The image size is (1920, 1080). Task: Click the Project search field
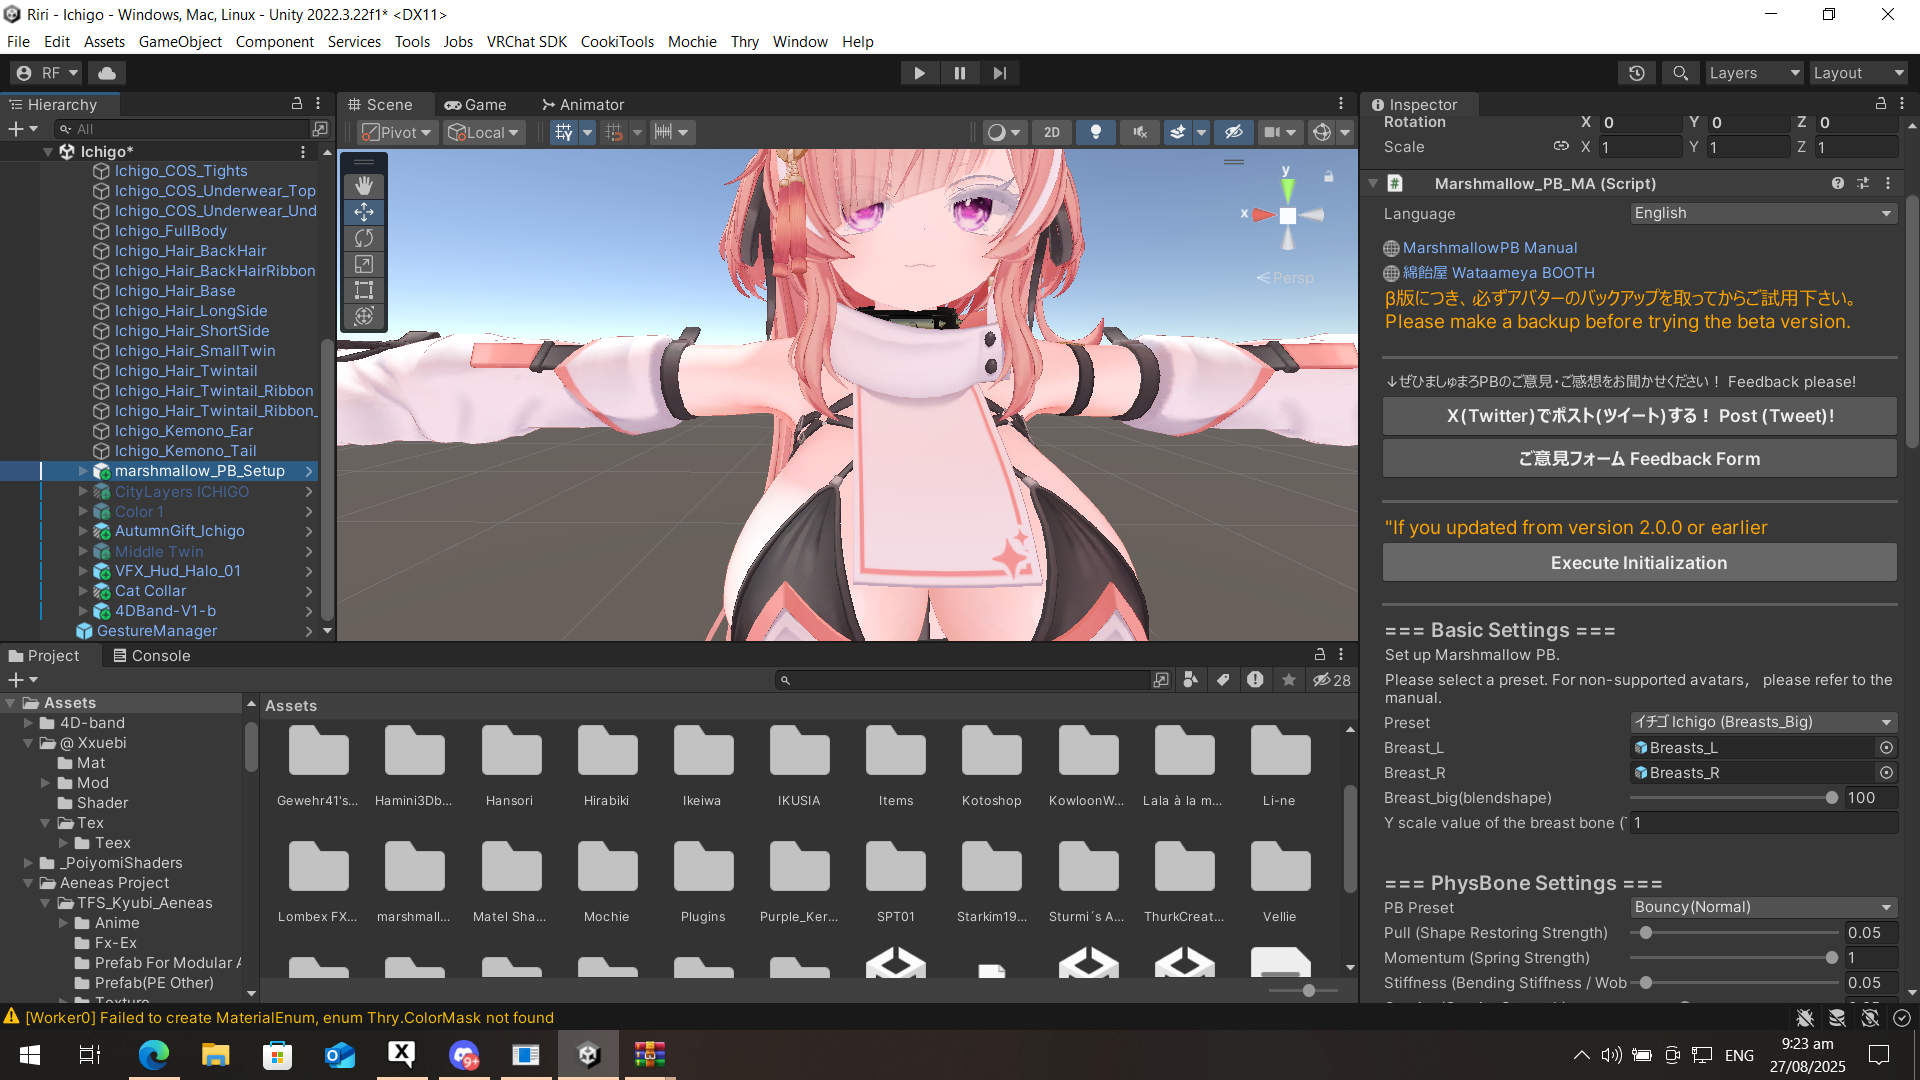[964, 680]
